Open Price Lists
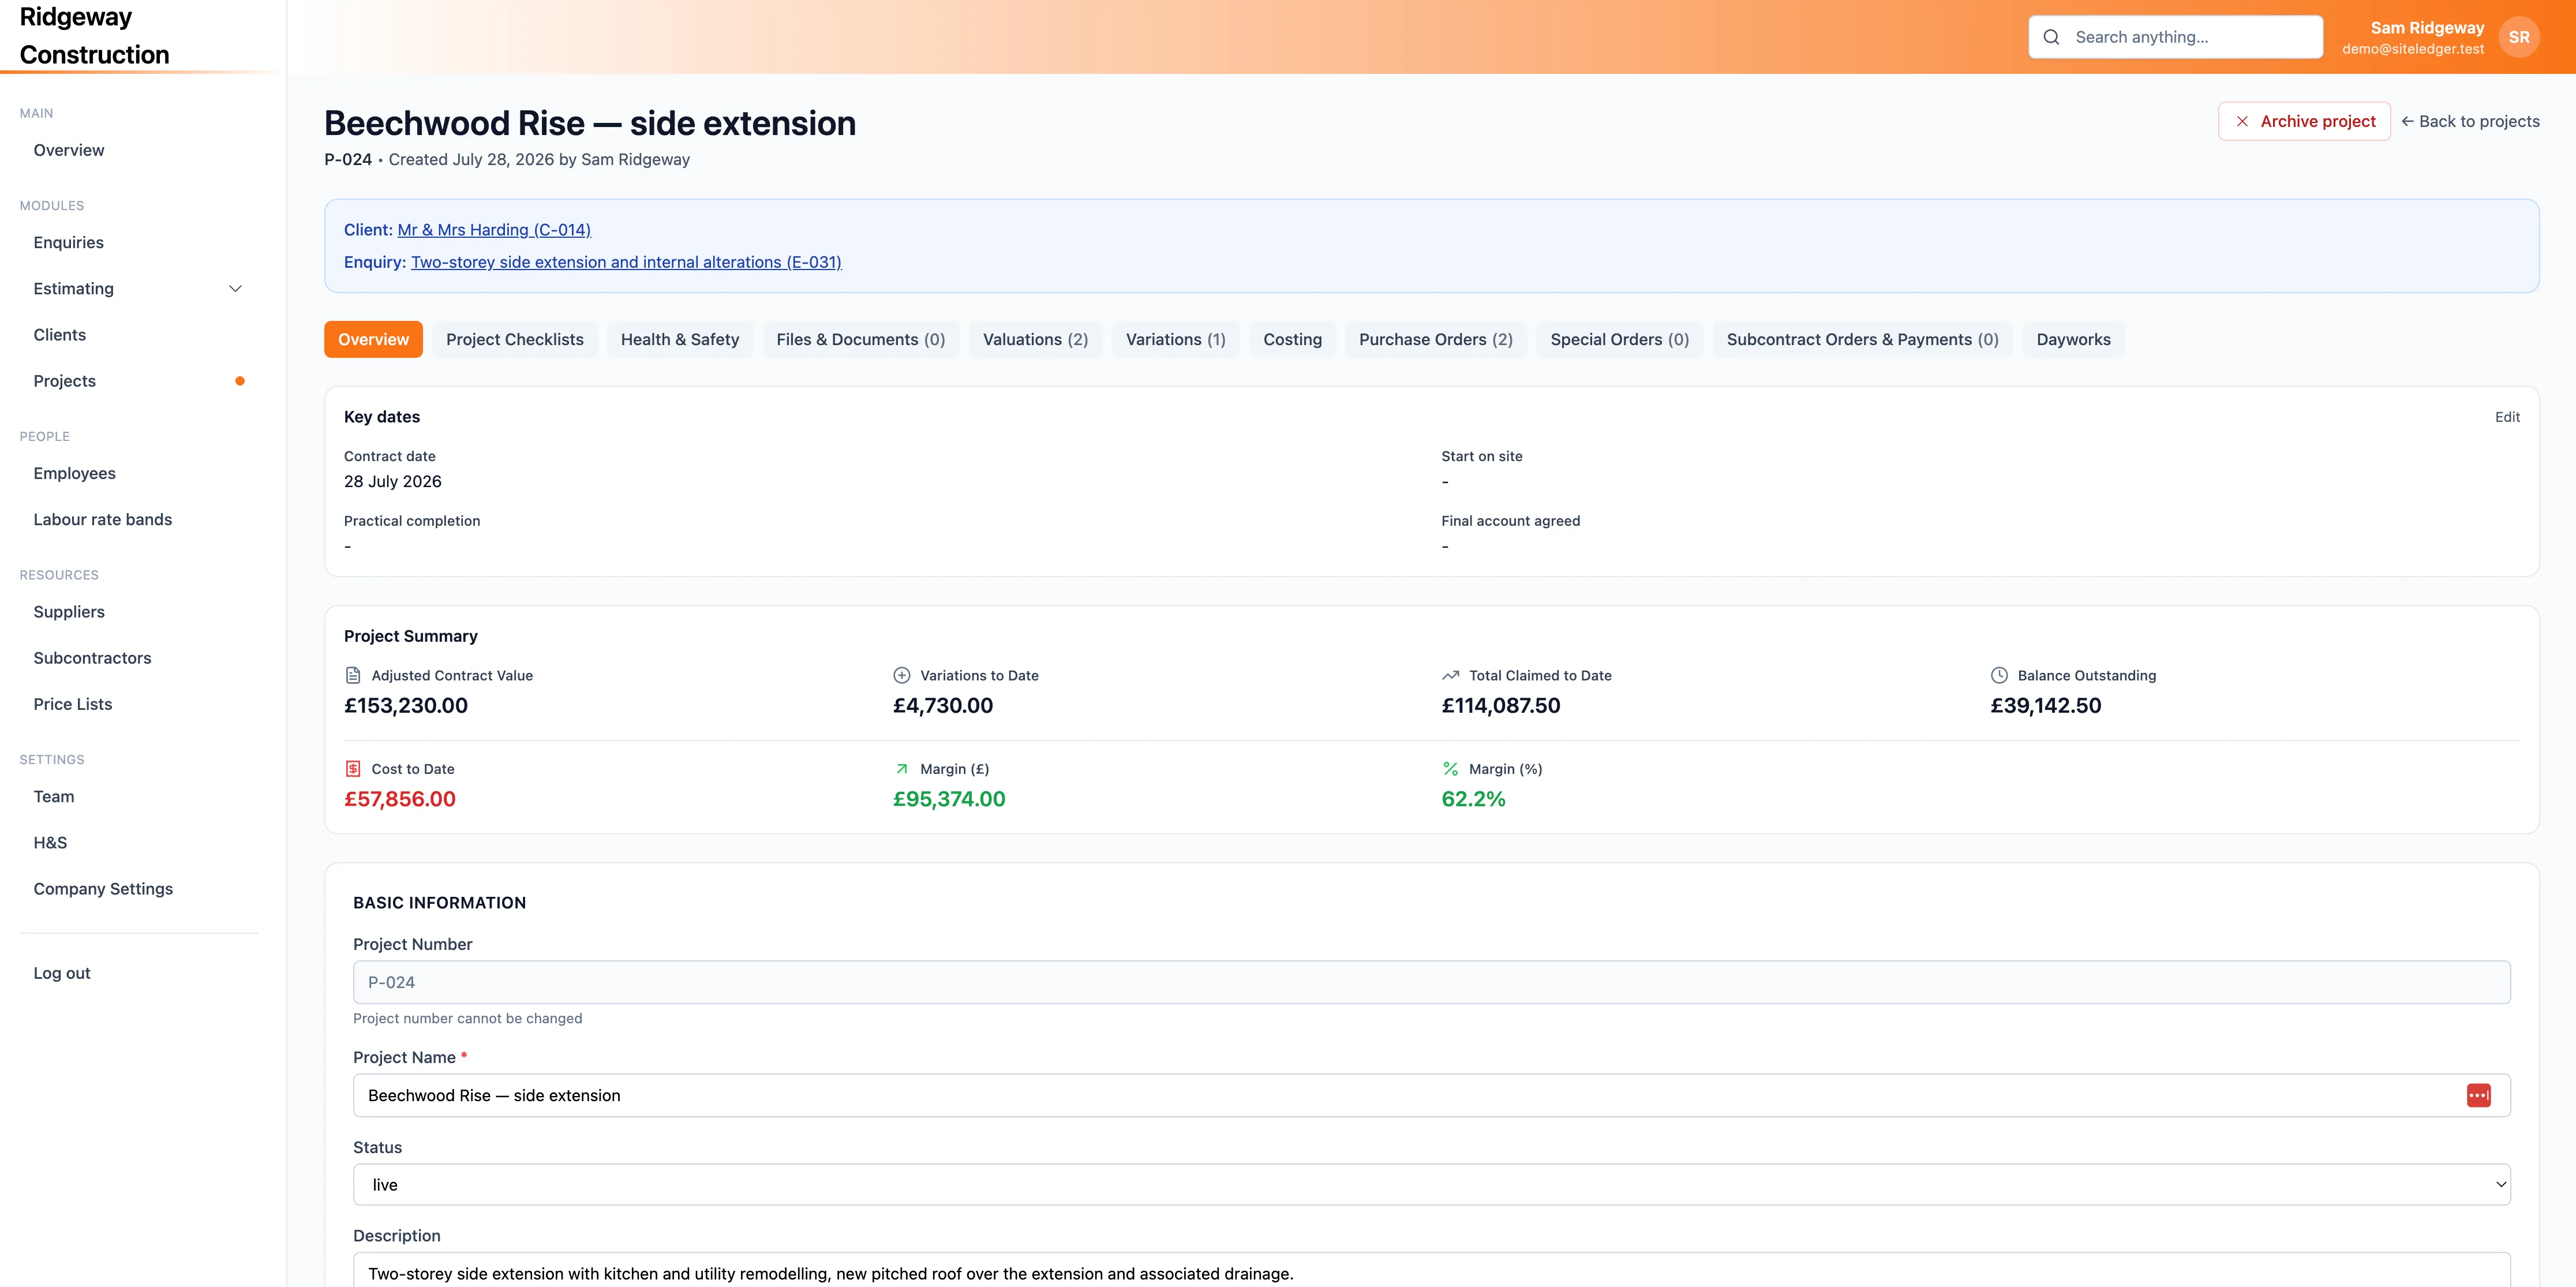Screen dimensions: 2576x1287 coord(73,704)
